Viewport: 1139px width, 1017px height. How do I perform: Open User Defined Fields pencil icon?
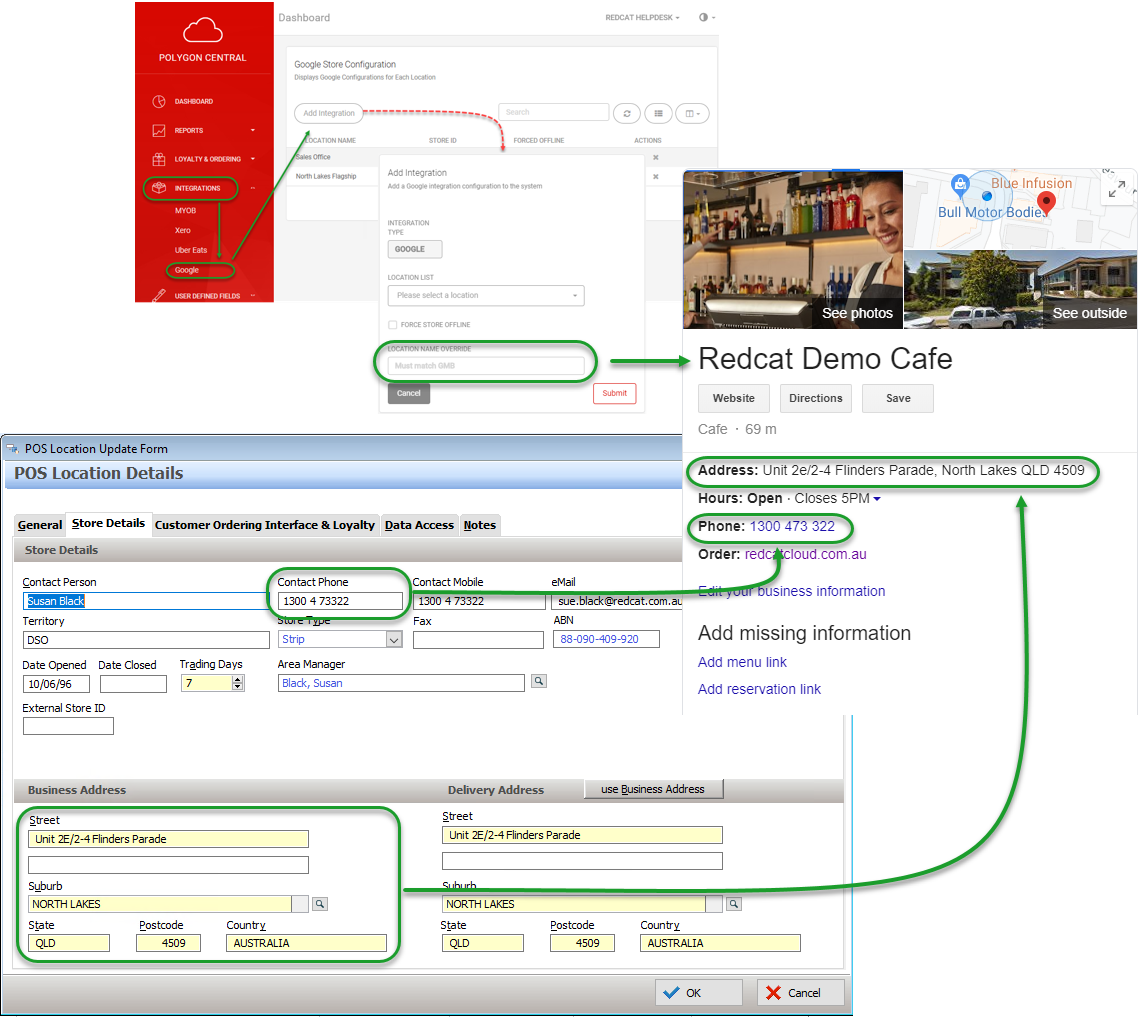(x=159, y=295)
